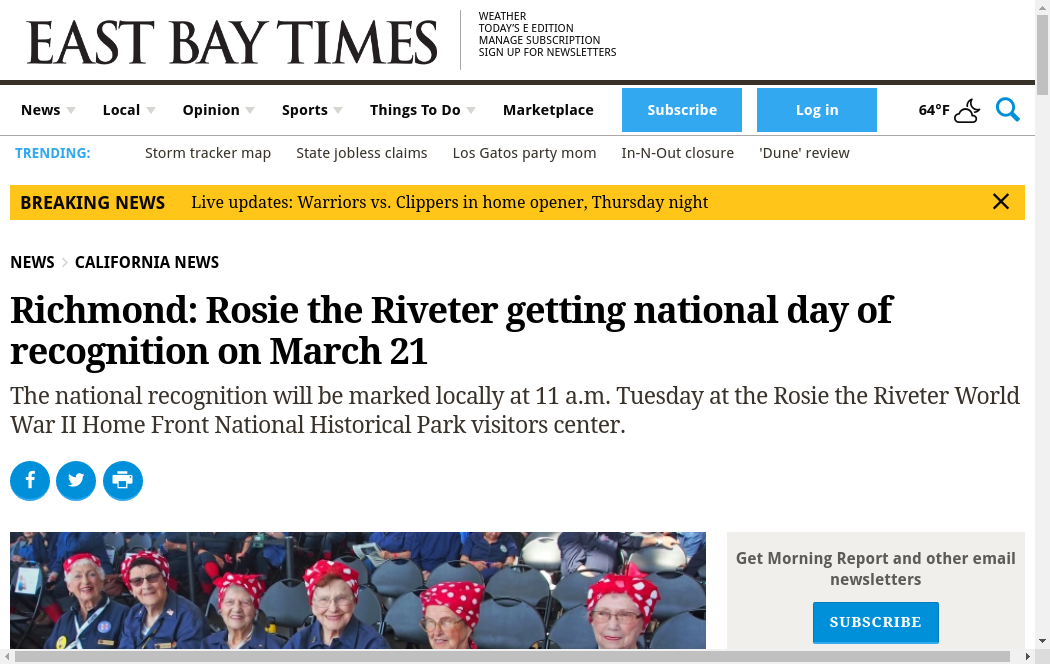The width and height of the screenshot is (1050, 664).
Task: Share article via Twitter icon
Action: 76,481
